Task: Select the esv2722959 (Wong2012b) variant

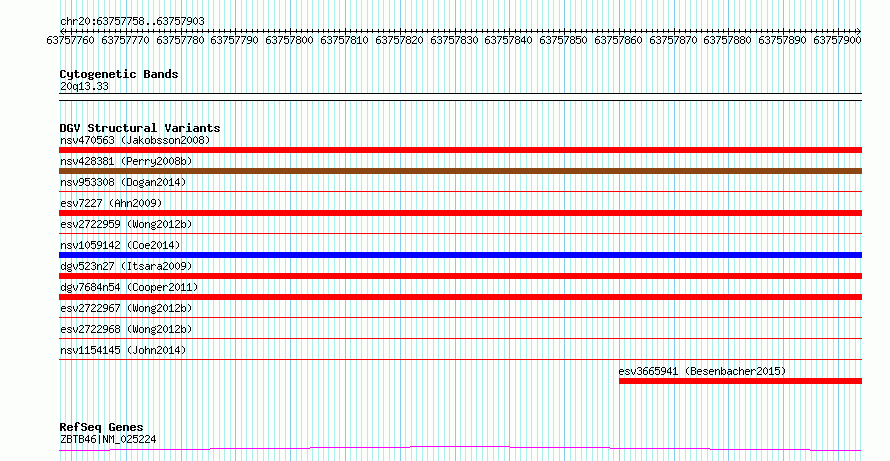Action: coord(126,224)
